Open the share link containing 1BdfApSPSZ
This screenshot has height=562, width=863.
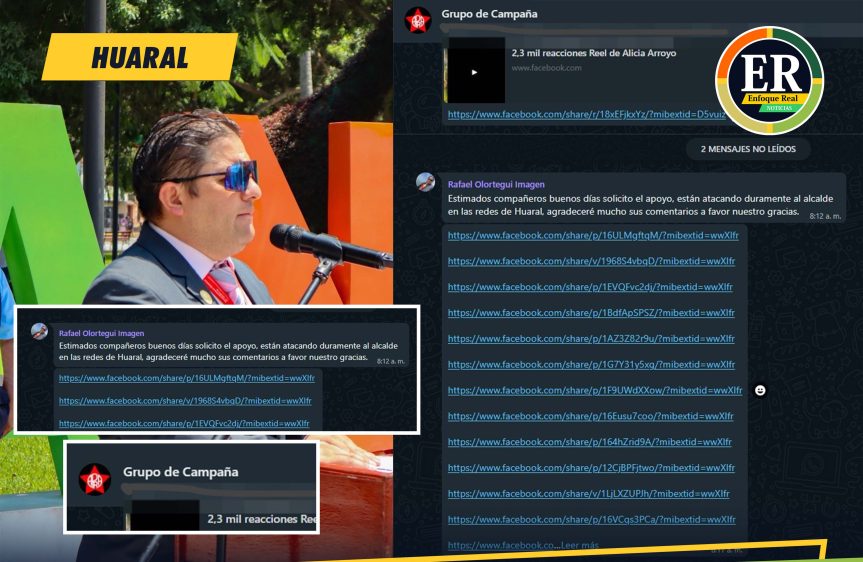(x=592, y=313)
